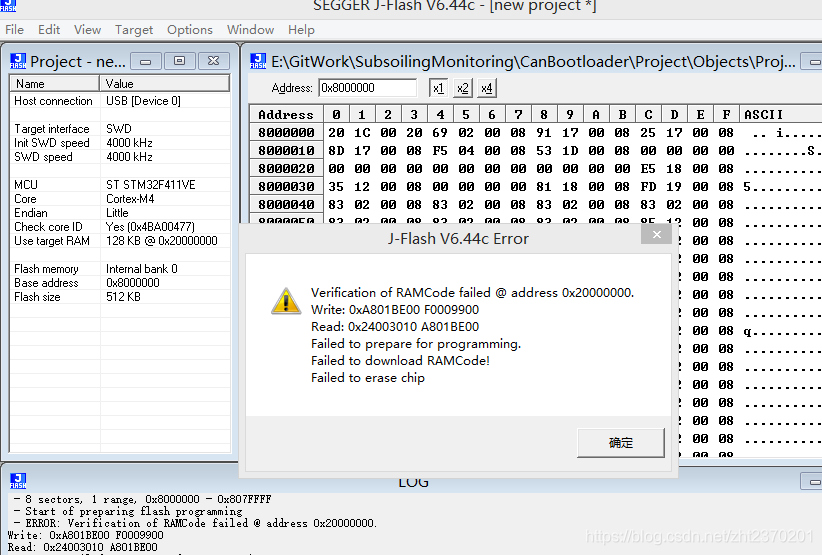Select the Flash memory row label
This screenshot has height=555, width=822.
coord(46,269)
